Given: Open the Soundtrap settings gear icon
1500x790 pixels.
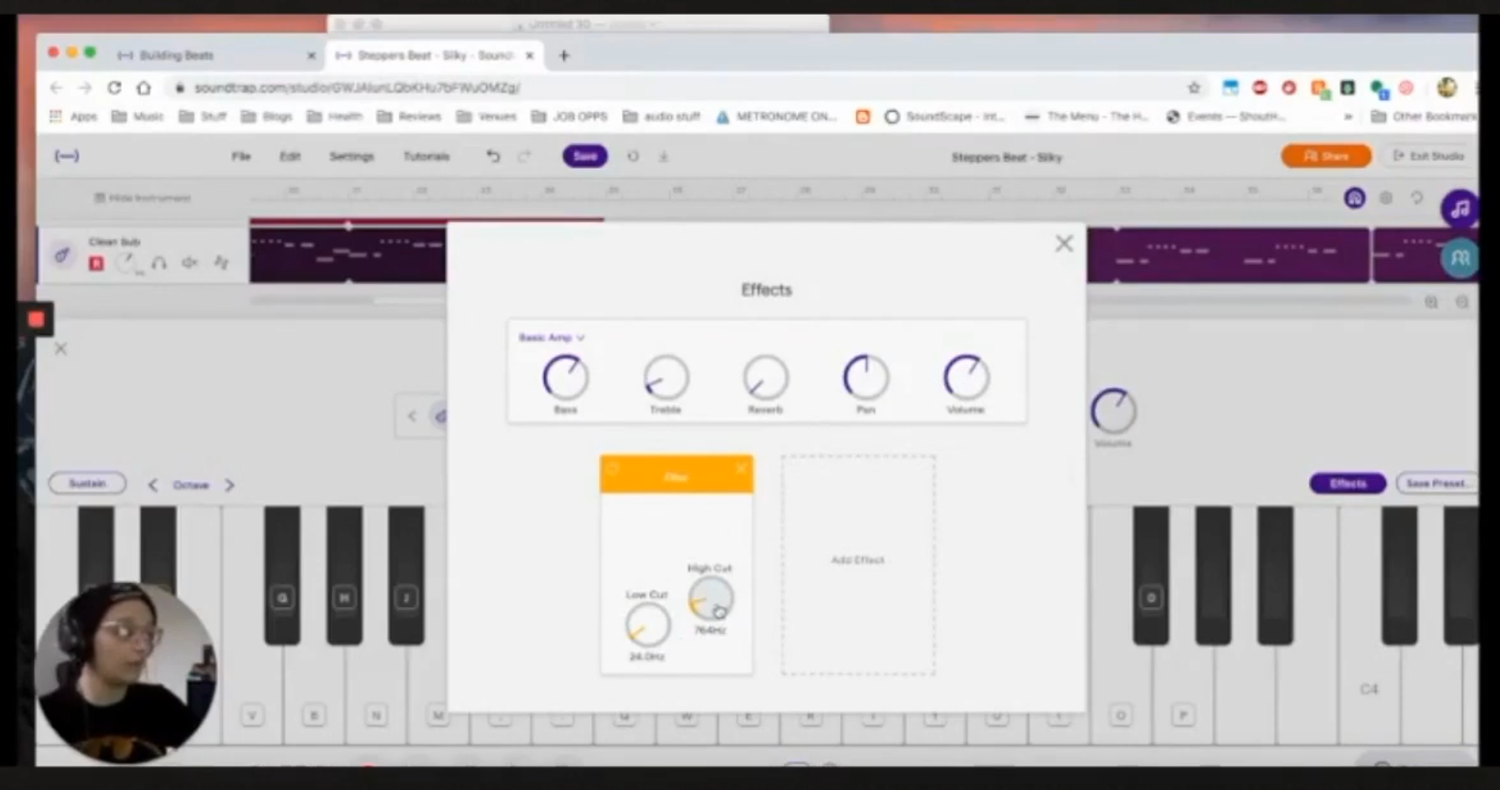Looking at the screenshot, I should tap(1386, 198).
